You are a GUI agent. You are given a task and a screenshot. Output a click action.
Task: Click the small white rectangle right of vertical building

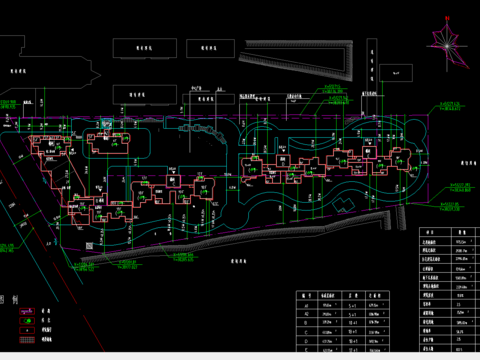(396, 73)
